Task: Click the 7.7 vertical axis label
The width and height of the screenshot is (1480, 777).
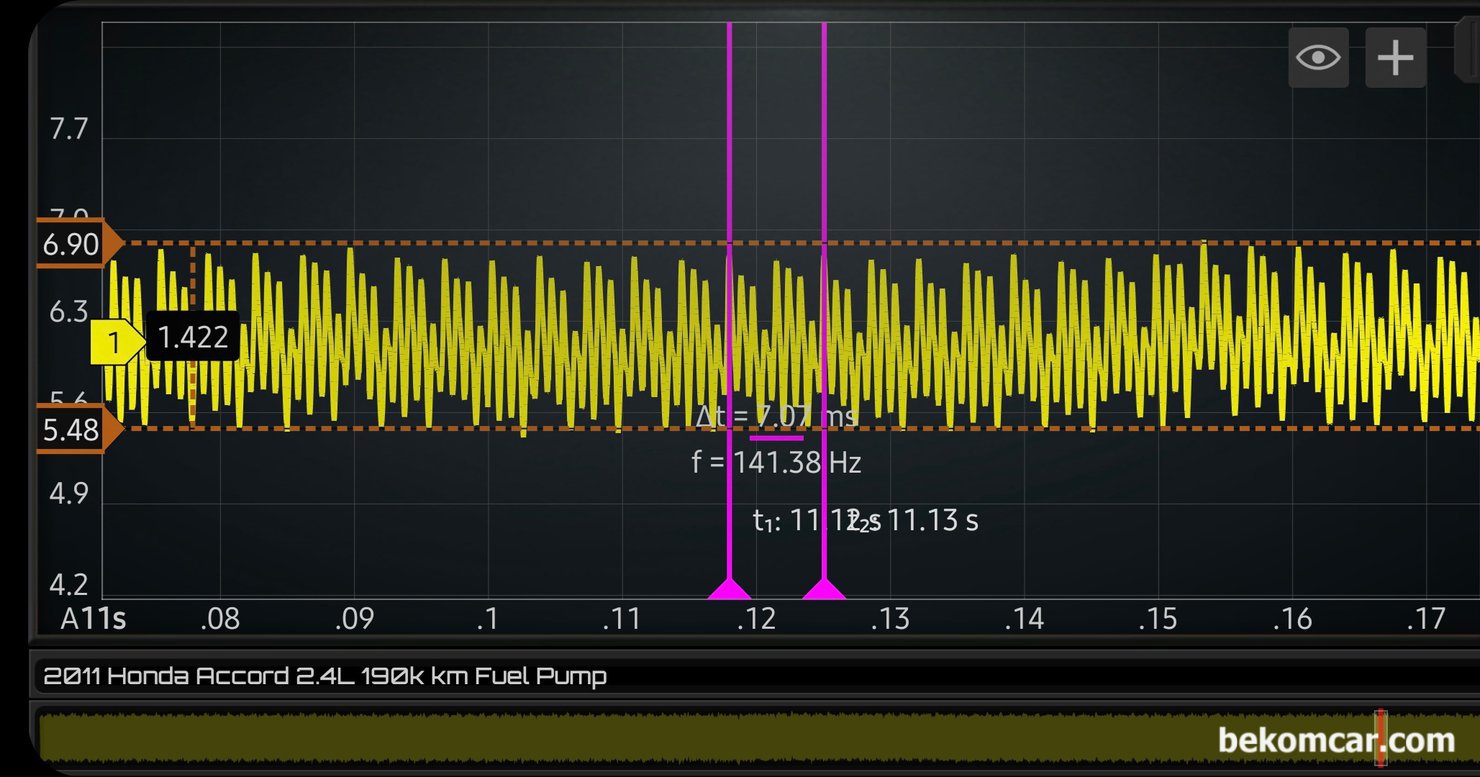Action: point(68,130)
